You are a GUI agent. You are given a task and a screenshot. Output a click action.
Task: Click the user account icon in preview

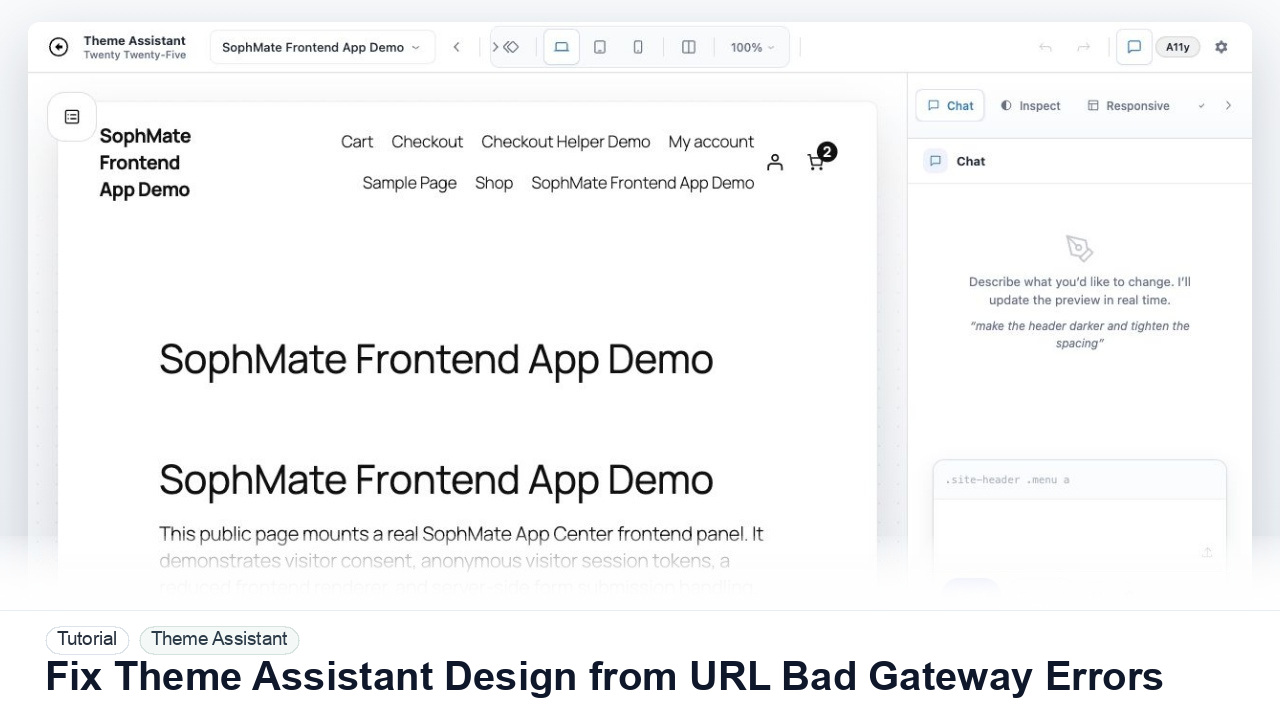(x=775, y=162)
